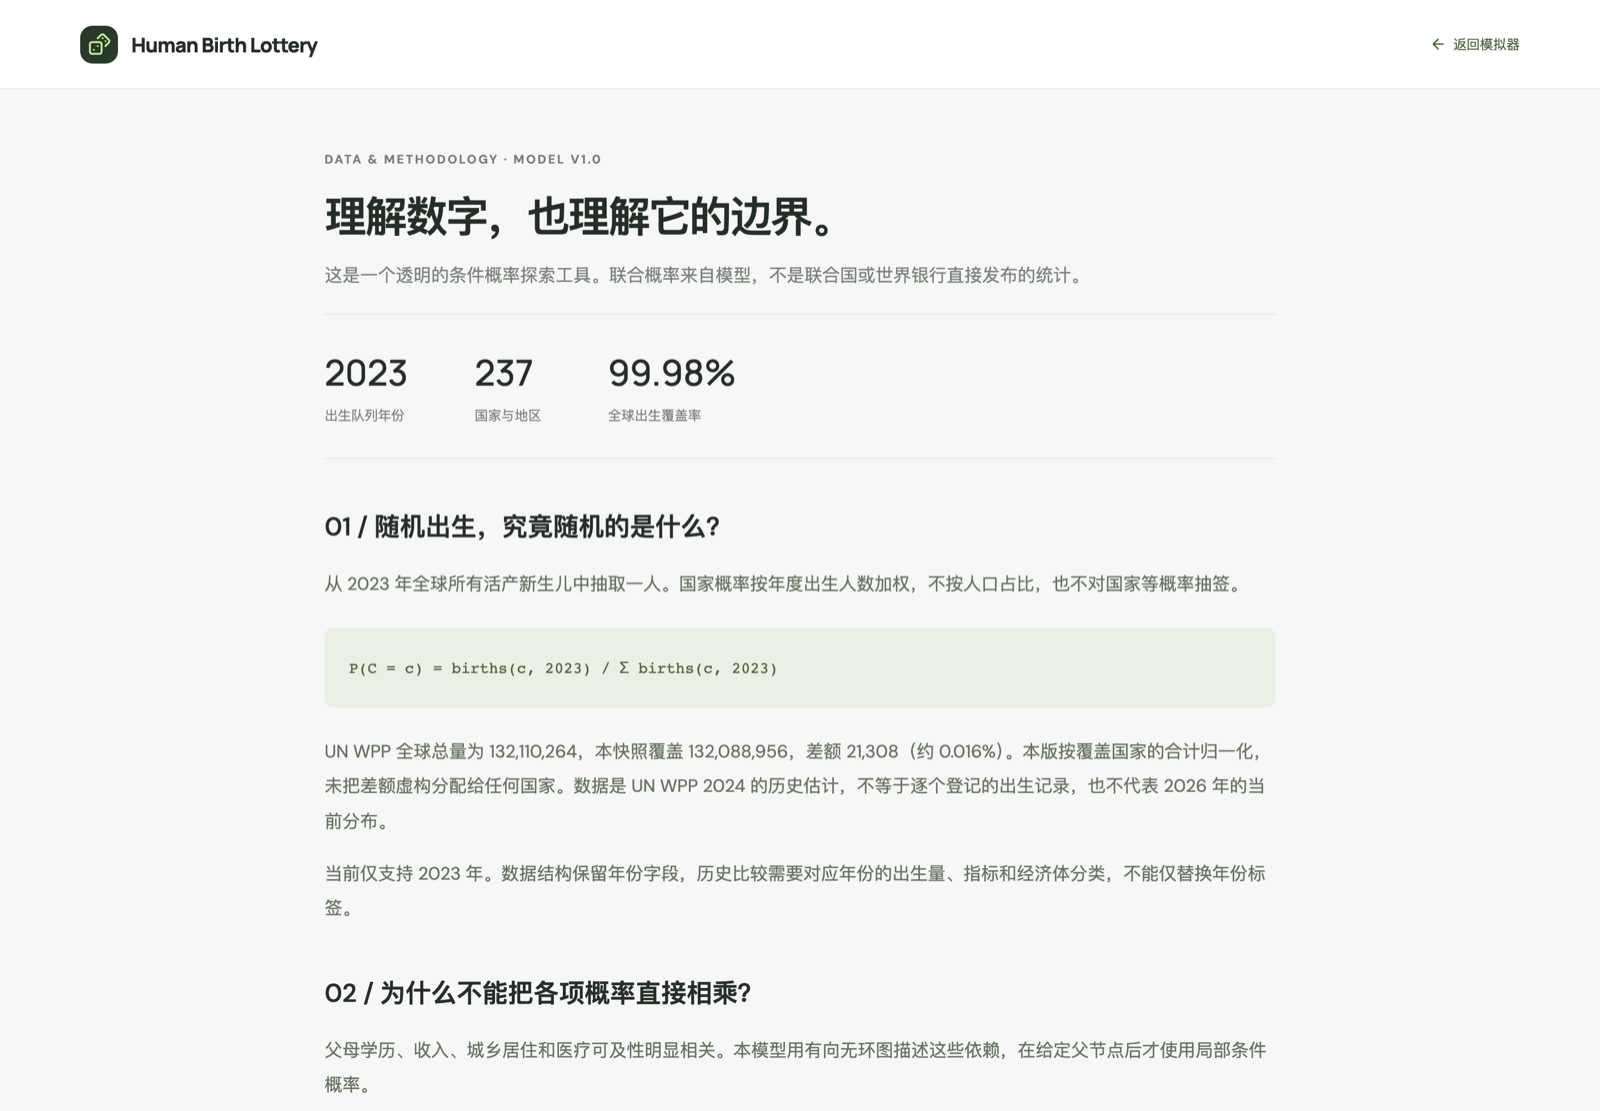This screenshot has height=1111, width=1600.
Task: Click the 2023 birth cohort year figure
Action: 366,373
